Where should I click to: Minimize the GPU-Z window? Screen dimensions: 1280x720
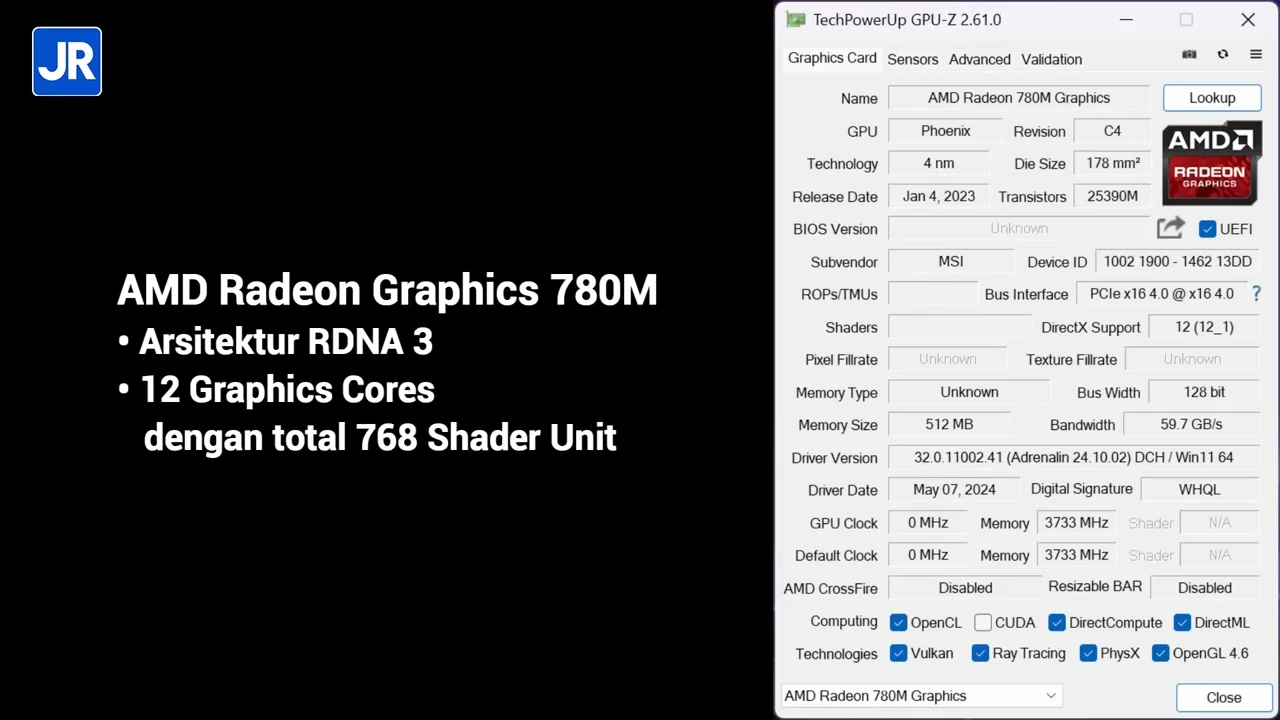(1126, 20)
